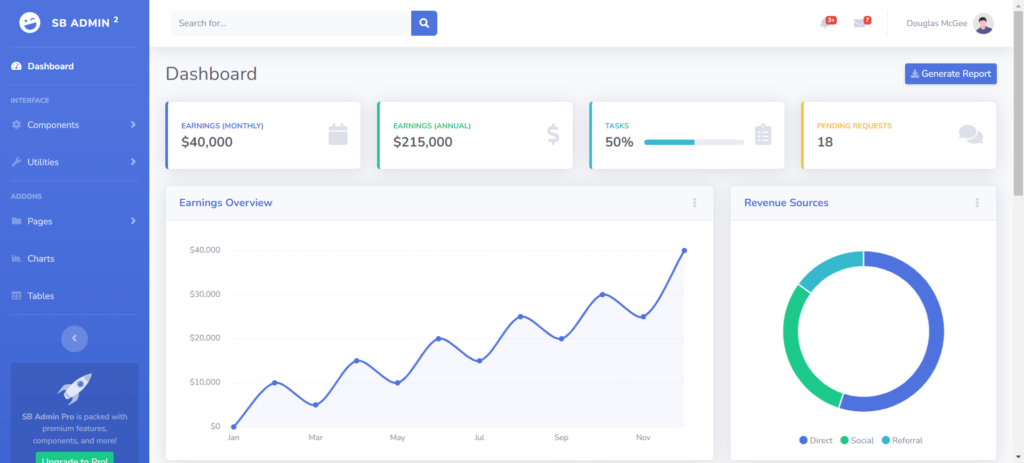Go to Charts in the sidebar
The width and height of the screenshot is (1024, 463).
pos(40,259)
